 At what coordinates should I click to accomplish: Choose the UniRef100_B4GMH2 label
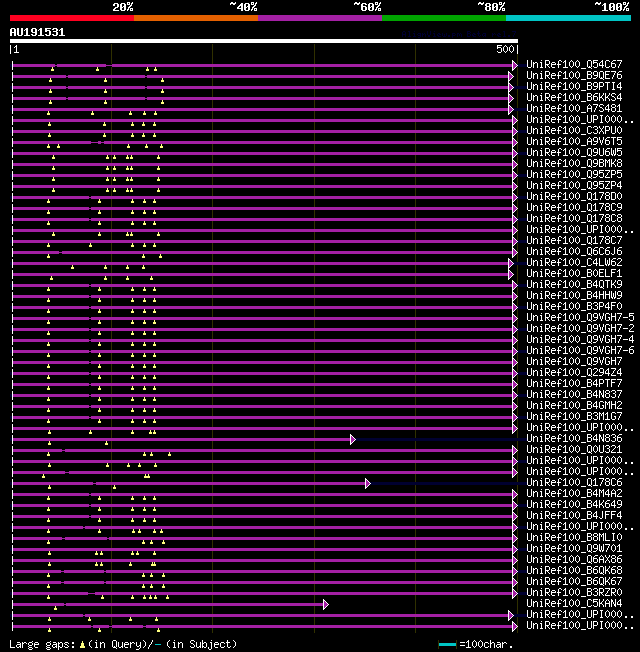(x=574, y=406)
